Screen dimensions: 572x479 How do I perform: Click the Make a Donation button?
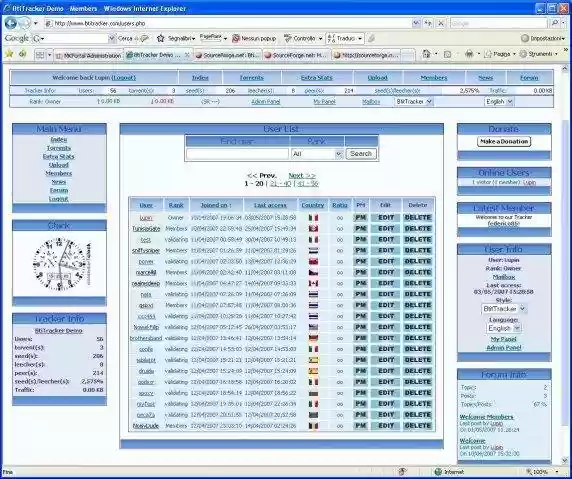[x=504, y=142]
